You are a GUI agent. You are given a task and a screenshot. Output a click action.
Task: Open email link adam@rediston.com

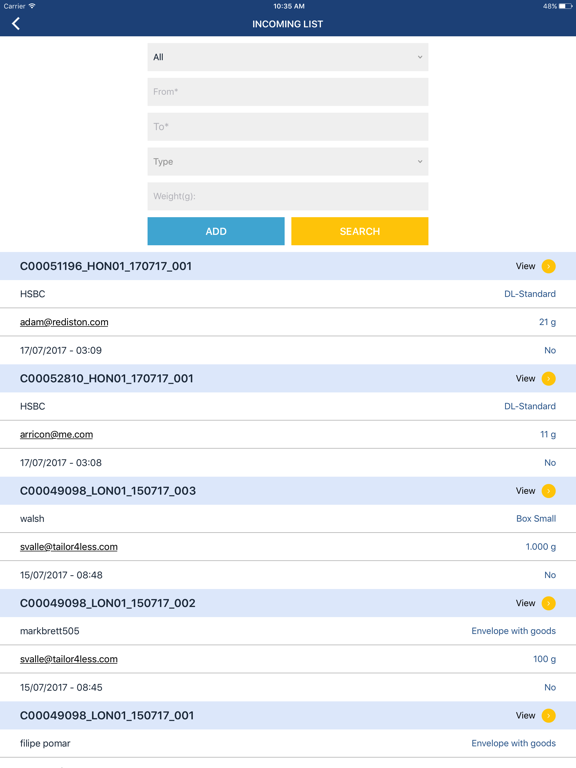(64, 322)
